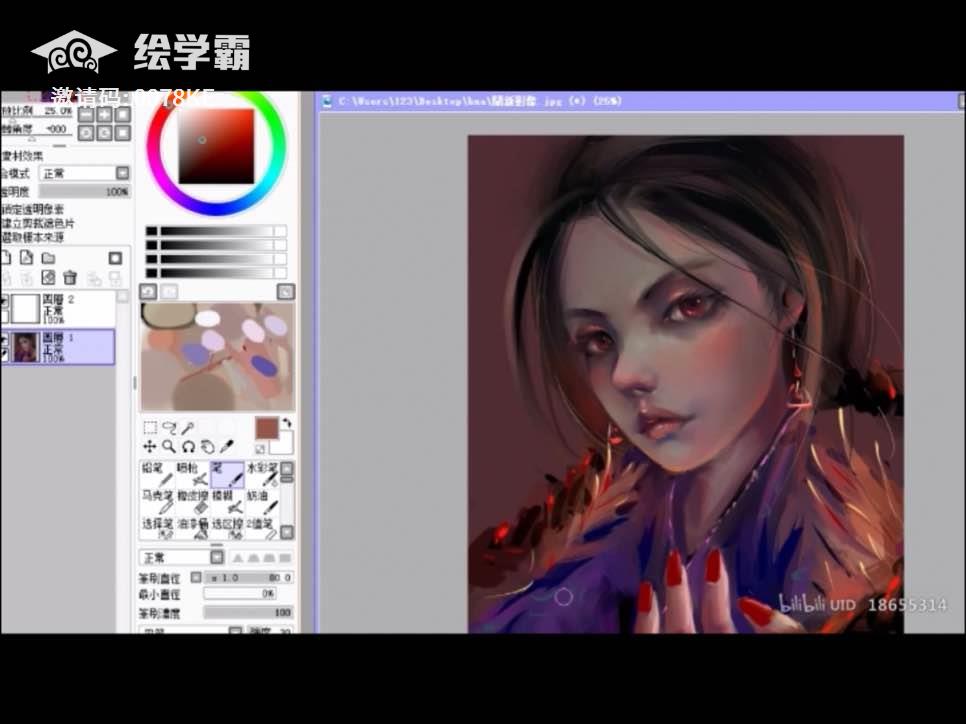Image resolution: width=966 pixels, height=724 pixels.
Task: Toggle visibility of 图层 1
Action: 4,338
